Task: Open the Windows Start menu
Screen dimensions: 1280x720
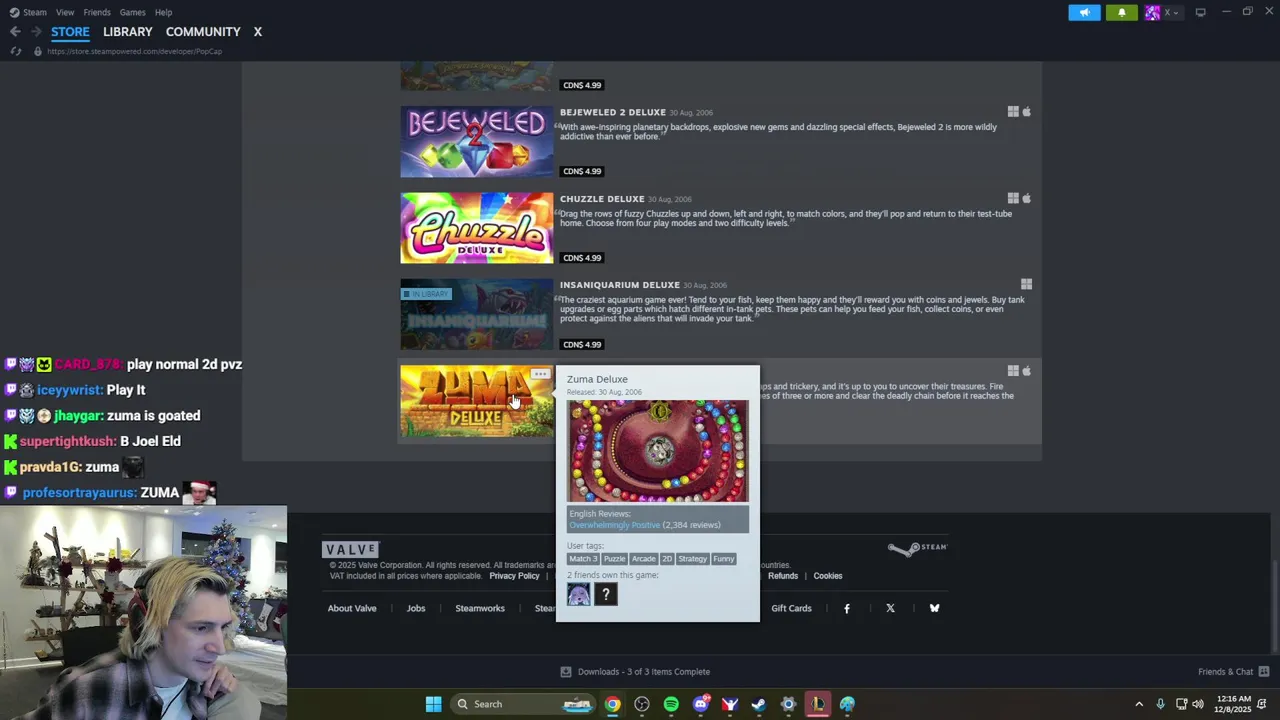Action: pyautogui.click(x=433, y=704)
